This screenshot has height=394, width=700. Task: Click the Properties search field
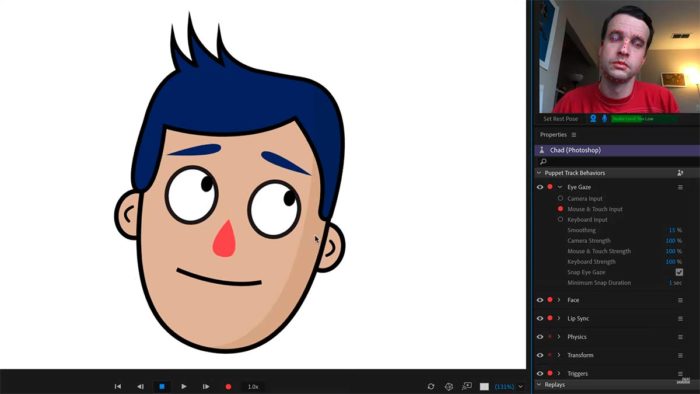[617, 161]
